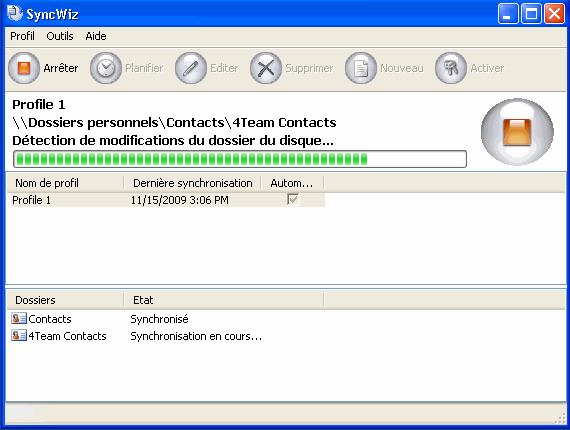Open the Aide menu

click(96, 36)
